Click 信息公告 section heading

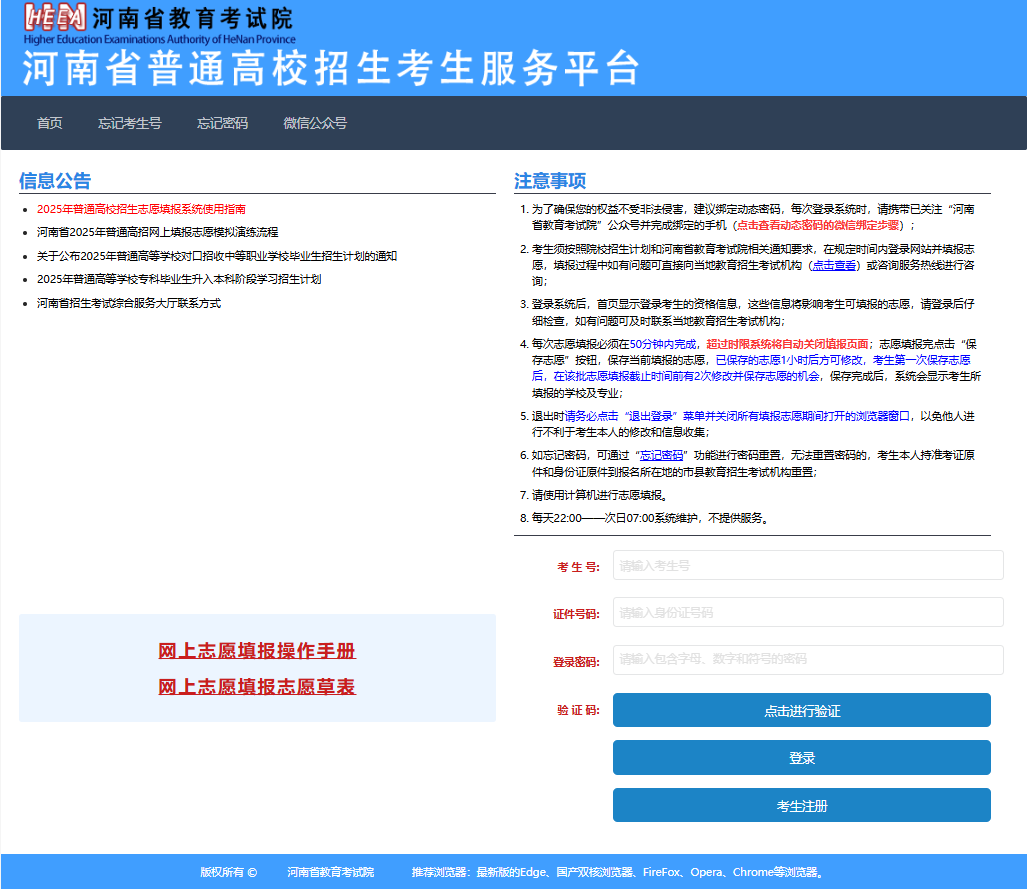55,181
